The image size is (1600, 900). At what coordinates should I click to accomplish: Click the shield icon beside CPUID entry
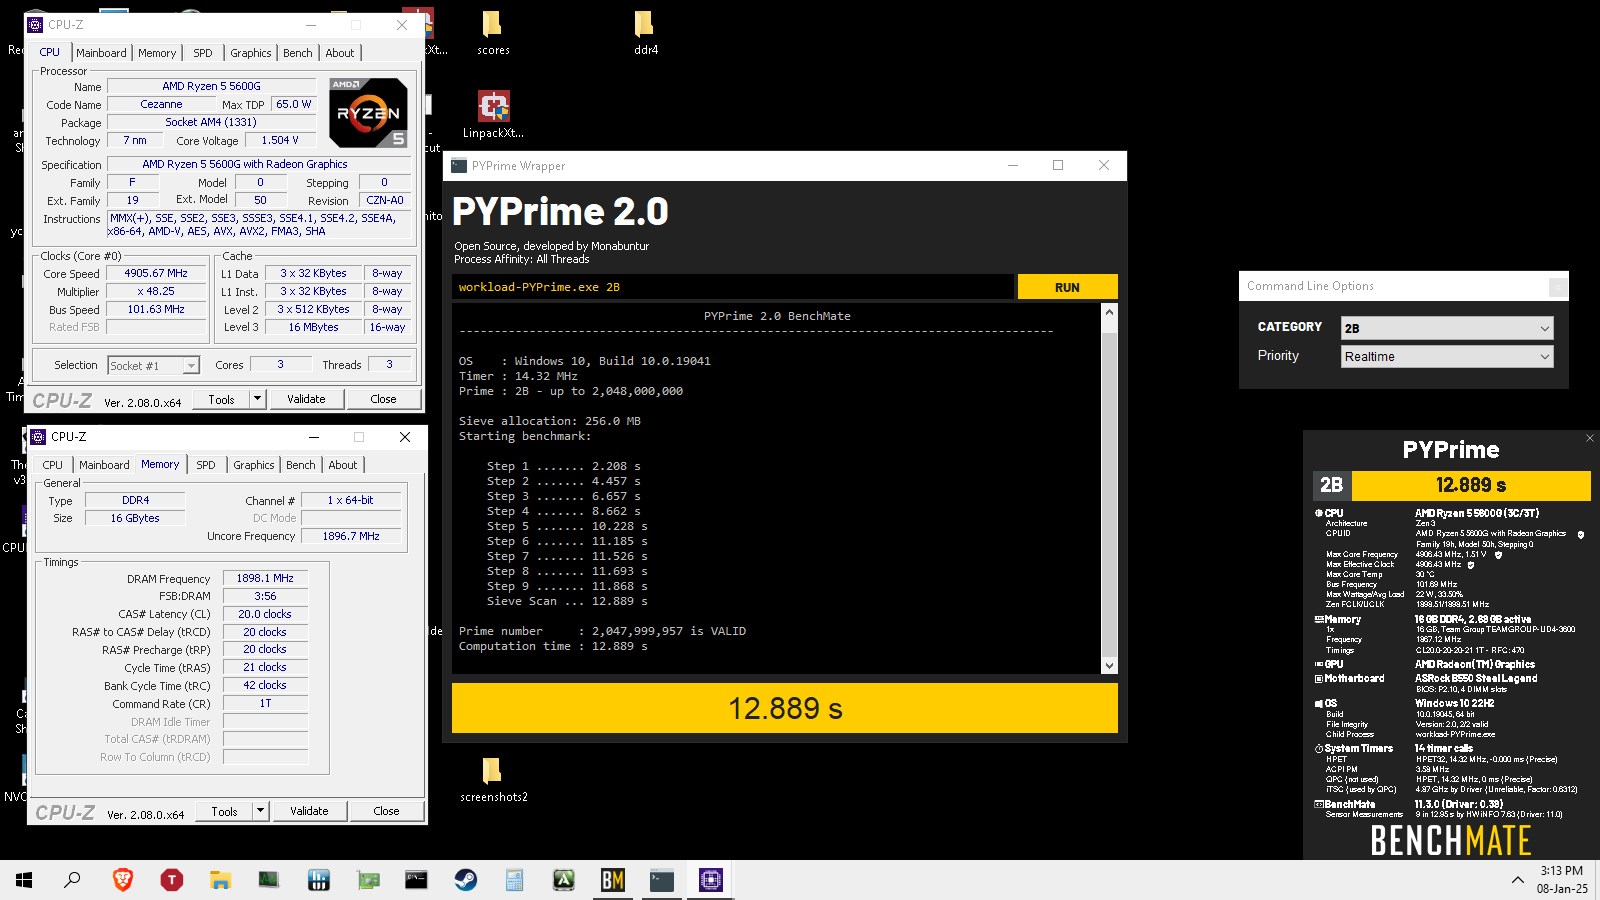pos(1581,534)
